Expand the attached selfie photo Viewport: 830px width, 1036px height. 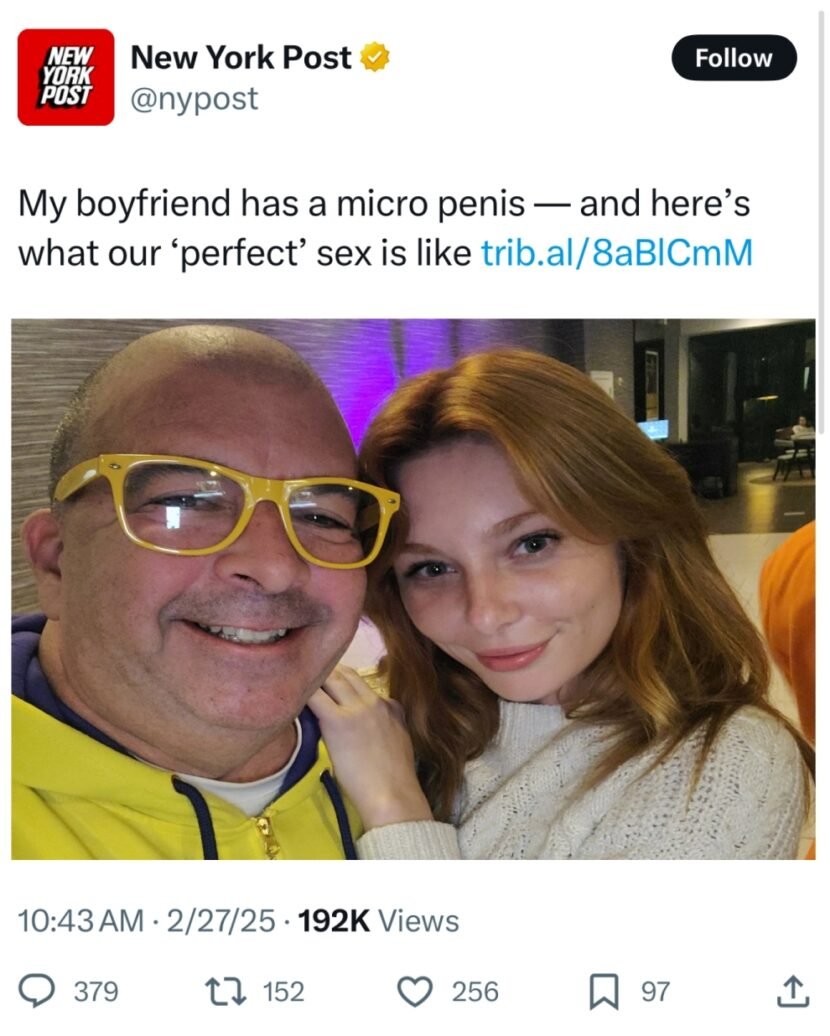pos(413,589)
